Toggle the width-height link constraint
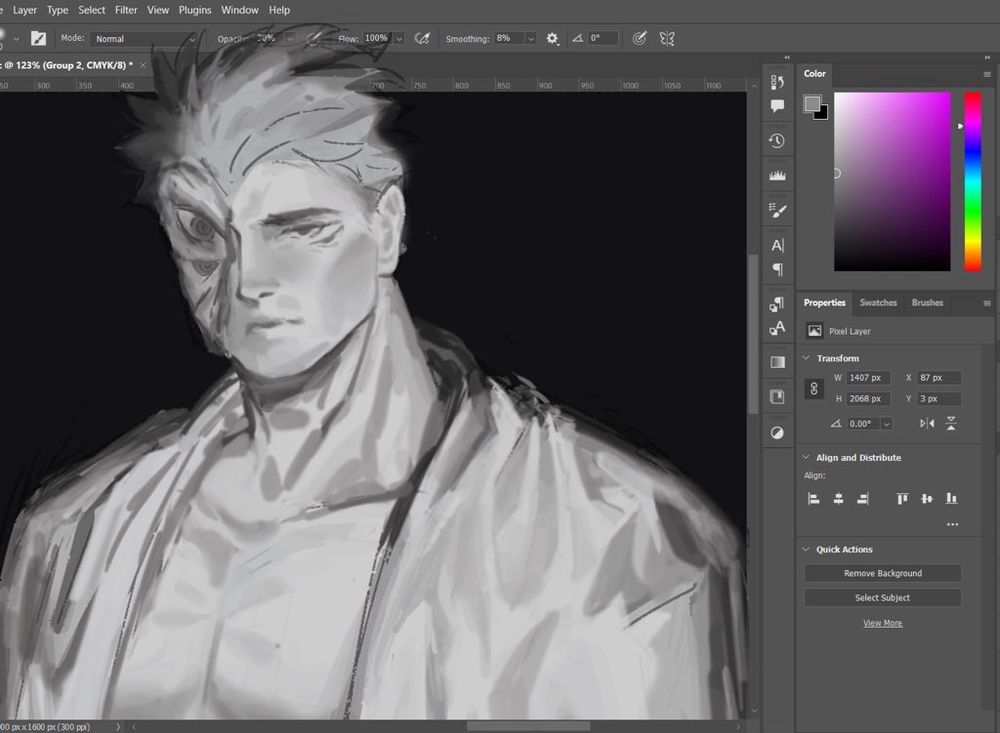Image resolution: width=1000 pixels, height=733 pixels. coord(815,388)
